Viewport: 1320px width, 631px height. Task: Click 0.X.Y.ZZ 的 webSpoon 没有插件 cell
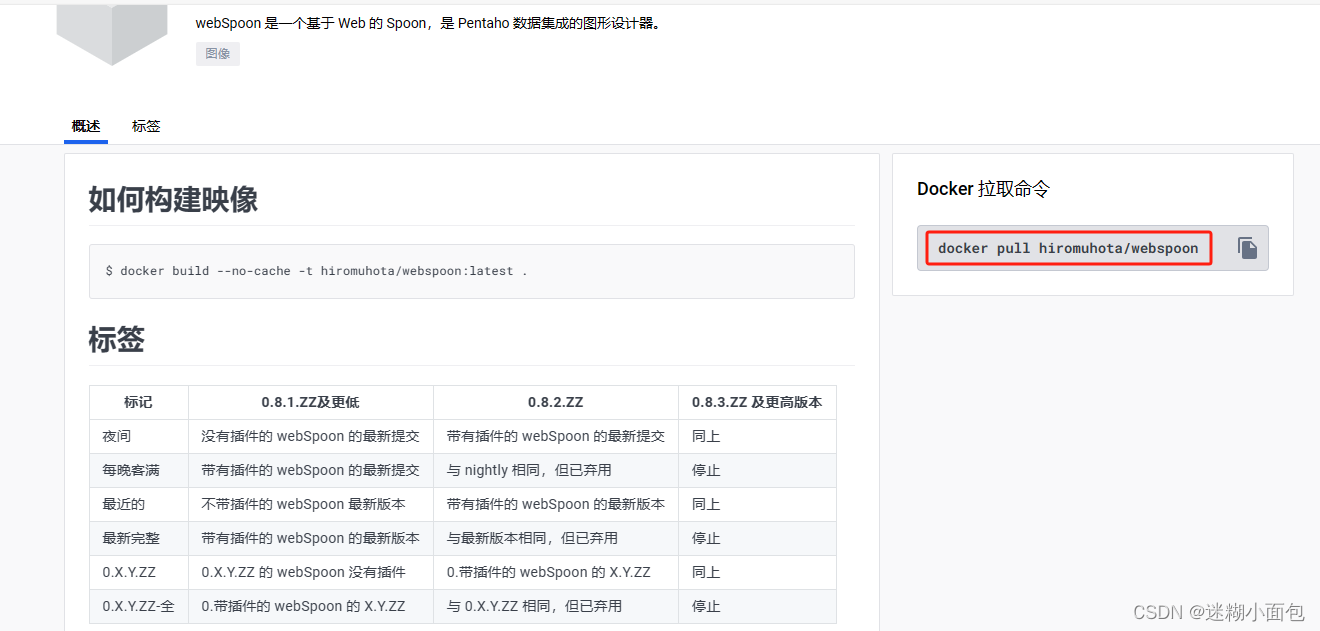(x=311, y=572)
